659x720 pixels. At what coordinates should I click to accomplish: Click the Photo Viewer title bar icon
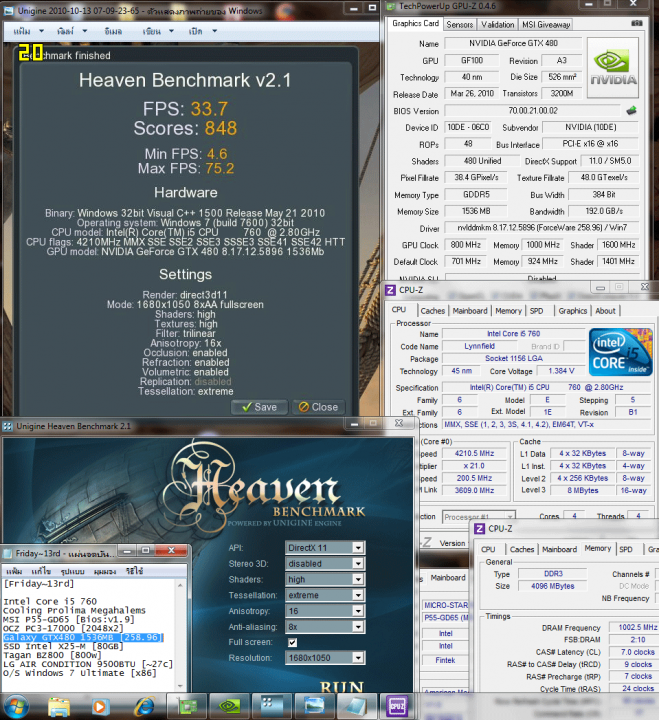[x=8, y=11]
